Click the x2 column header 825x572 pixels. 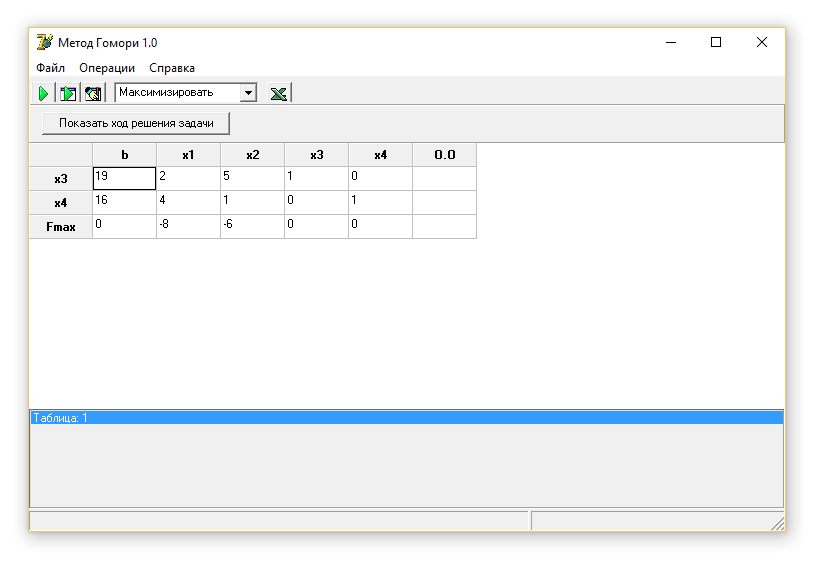click(x=253, y=155)
